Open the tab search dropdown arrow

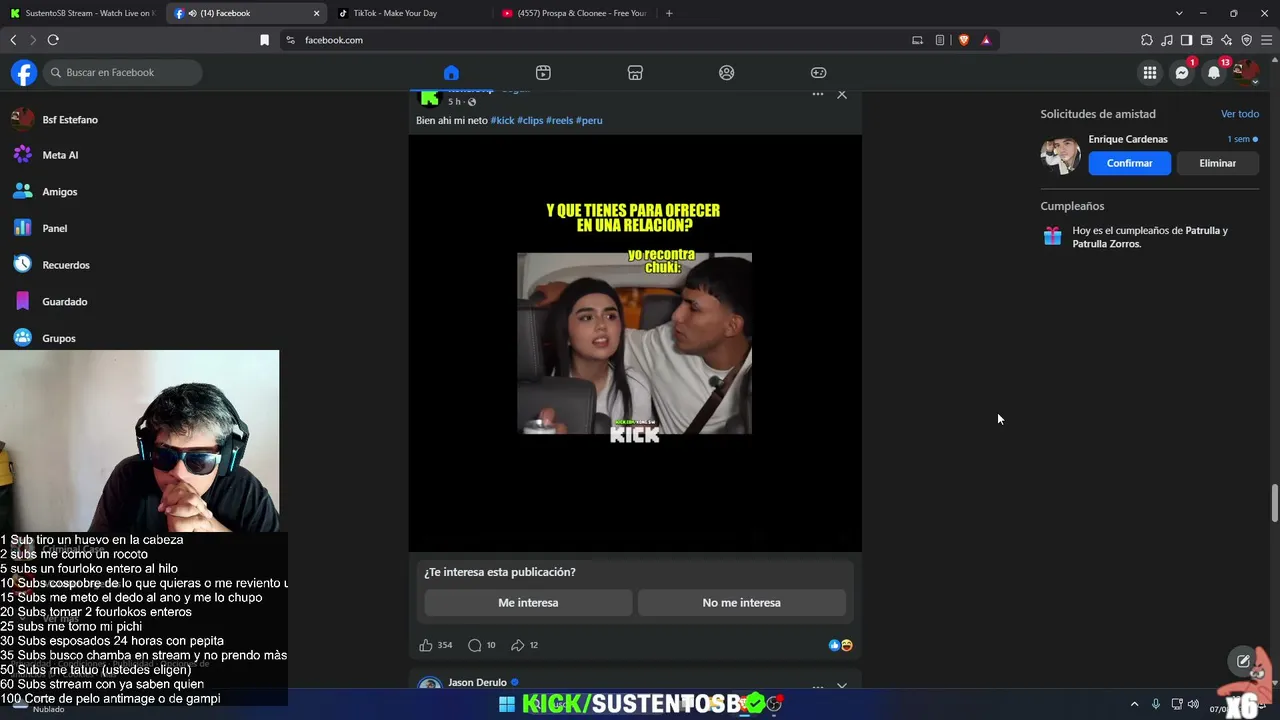point(1179,13)
